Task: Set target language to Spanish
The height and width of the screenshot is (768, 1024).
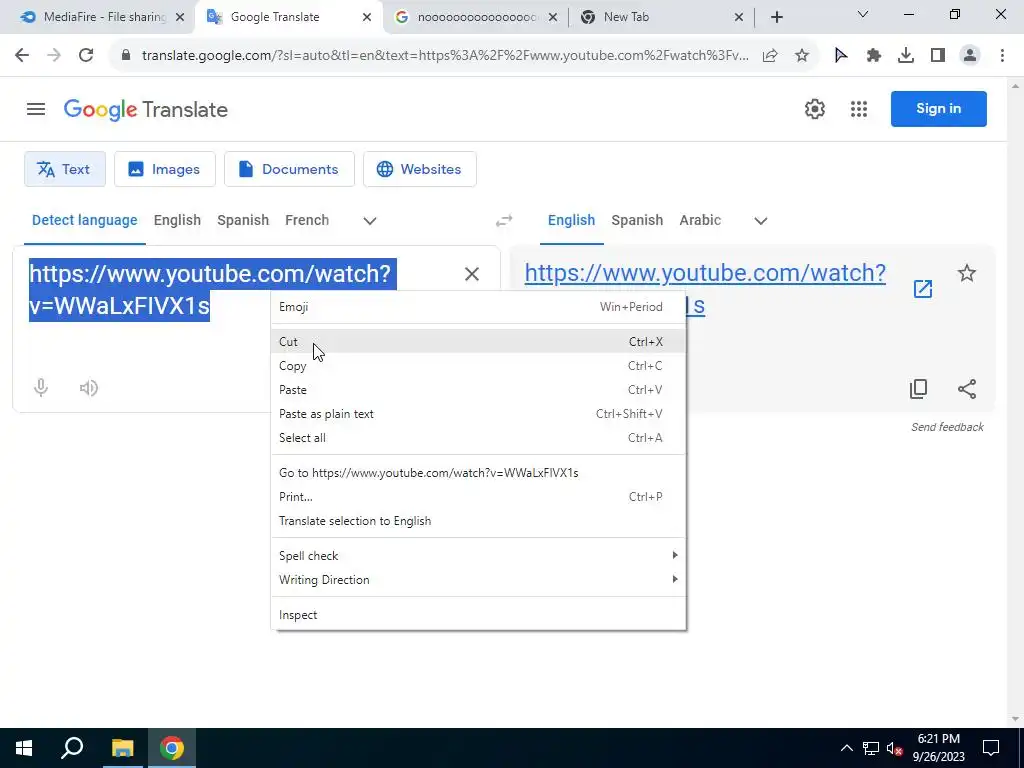Action: [637, 221]
